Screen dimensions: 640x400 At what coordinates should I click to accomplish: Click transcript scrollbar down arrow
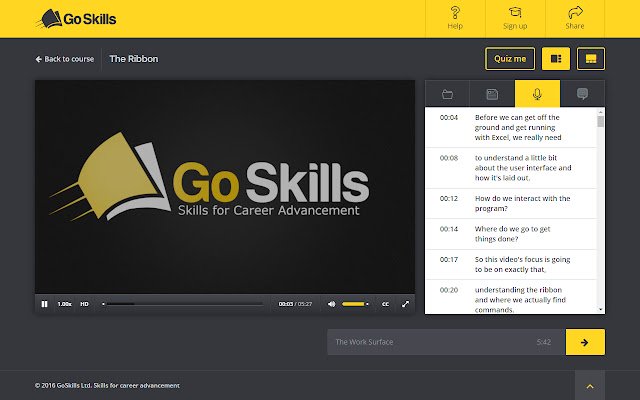click(x=600, y=310)
